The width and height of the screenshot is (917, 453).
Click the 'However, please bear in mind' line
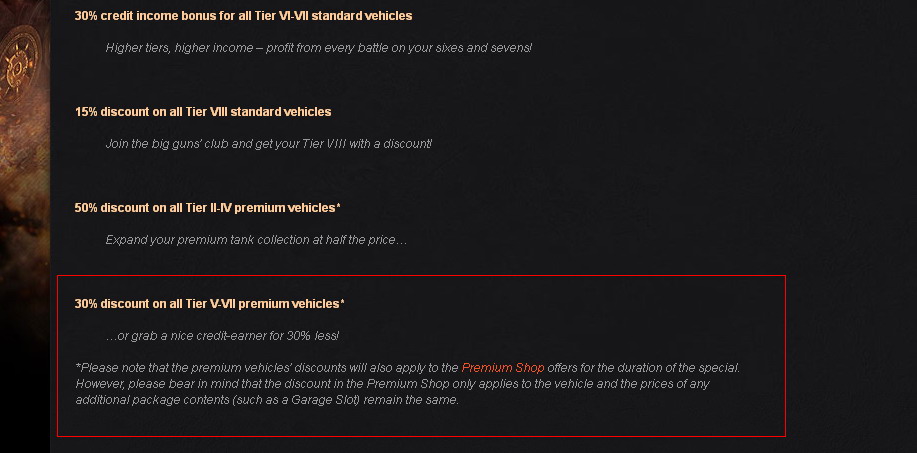pos(392,384)
